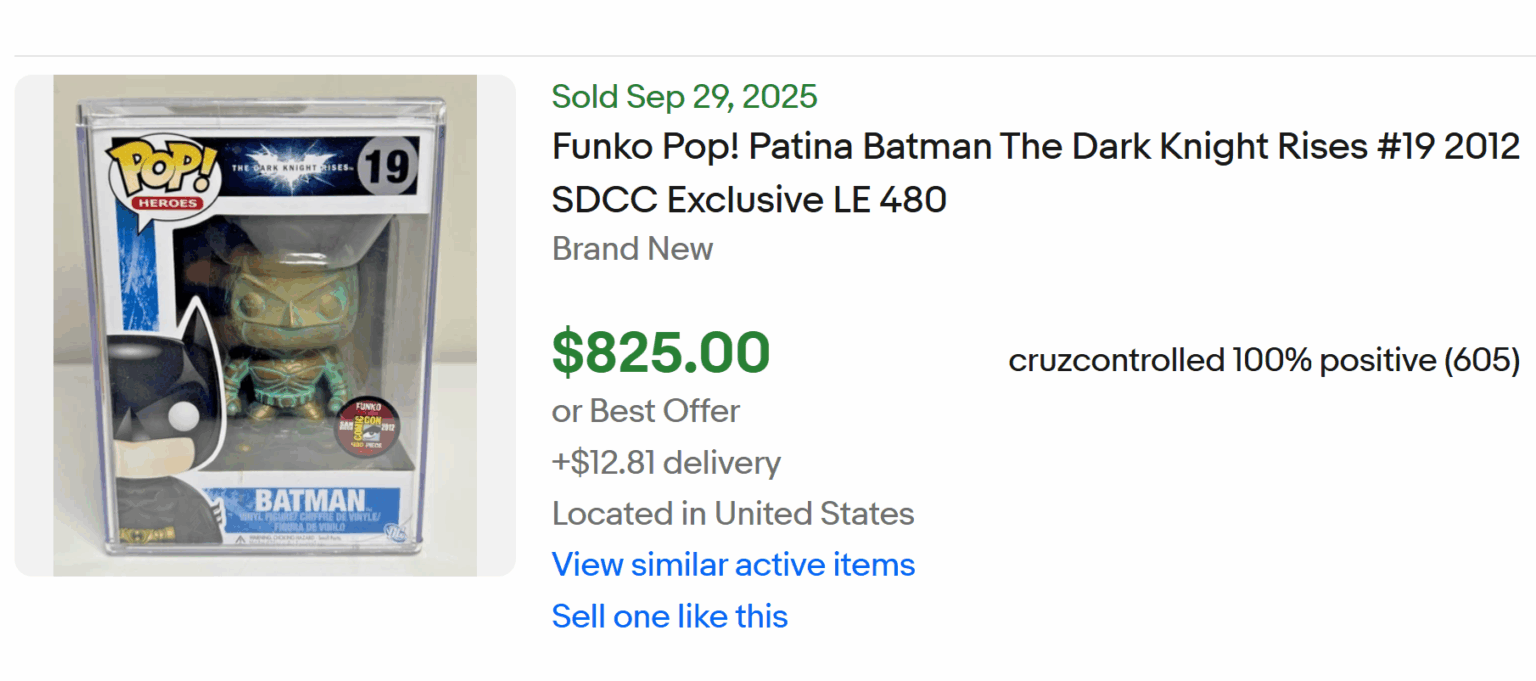This screenshot has height=681, width=1536.
Task: Select the sold price '$825.00'
Action: pyautogui.click(x=661, y=351)
